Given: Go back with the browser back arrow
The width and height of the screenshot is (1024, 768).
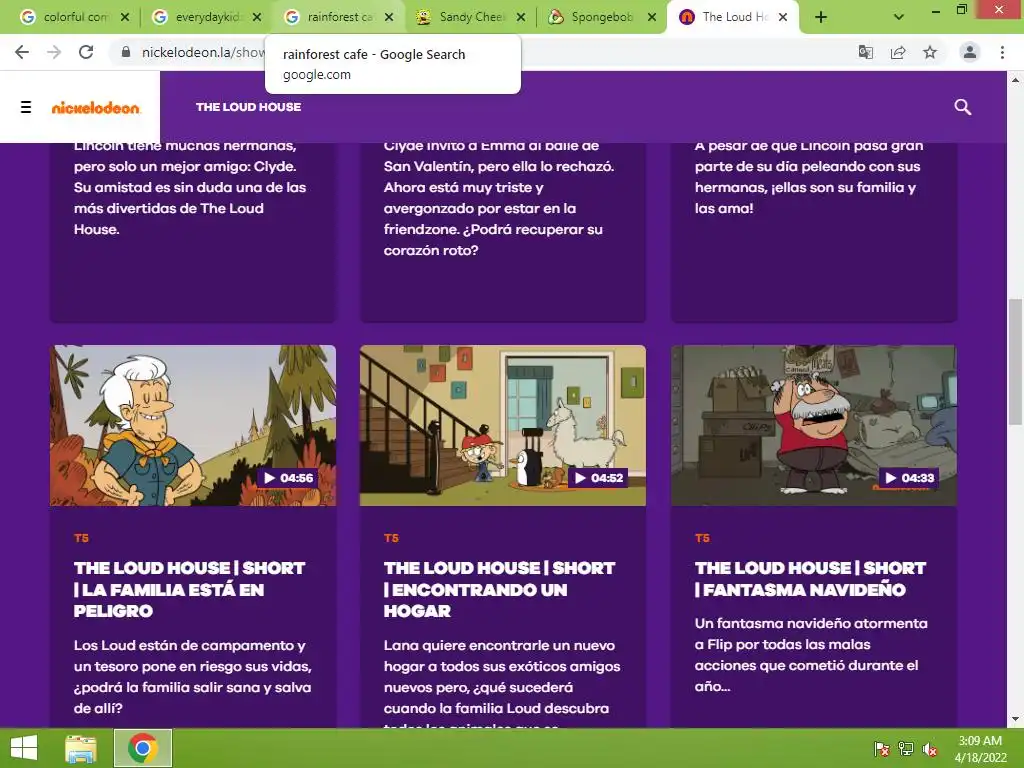Looking at the screenshot, I should 22,52.
